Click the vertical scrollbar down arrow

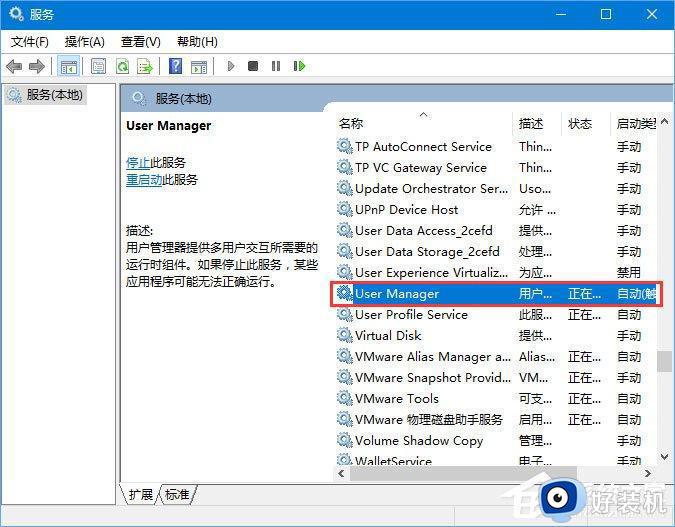pos(664,457)
